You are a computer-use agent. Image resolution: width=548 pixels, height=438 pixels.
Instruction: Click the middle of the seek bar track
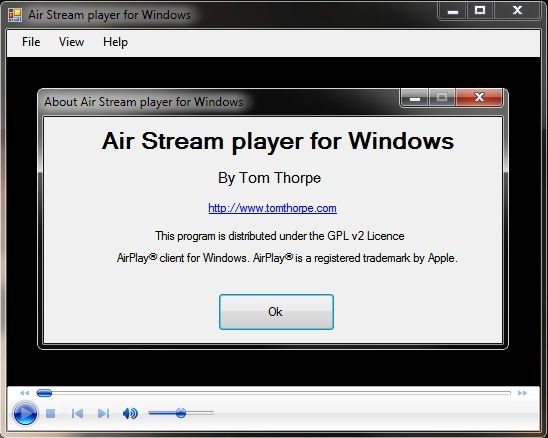[274, 393]
